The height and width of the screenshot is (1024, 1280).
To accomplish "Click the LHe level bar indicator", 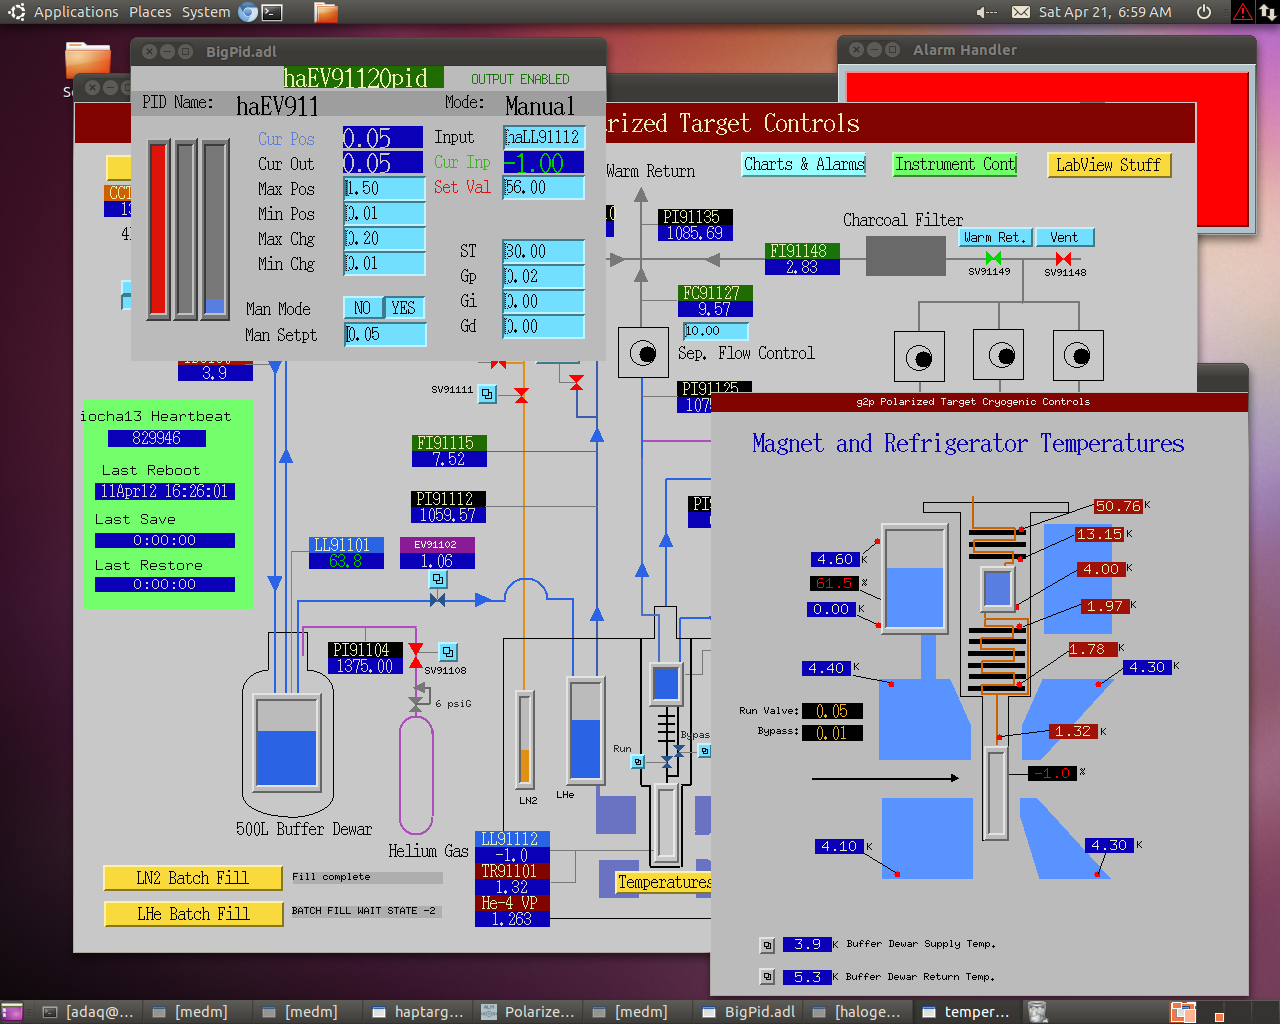I will (585, 731).
